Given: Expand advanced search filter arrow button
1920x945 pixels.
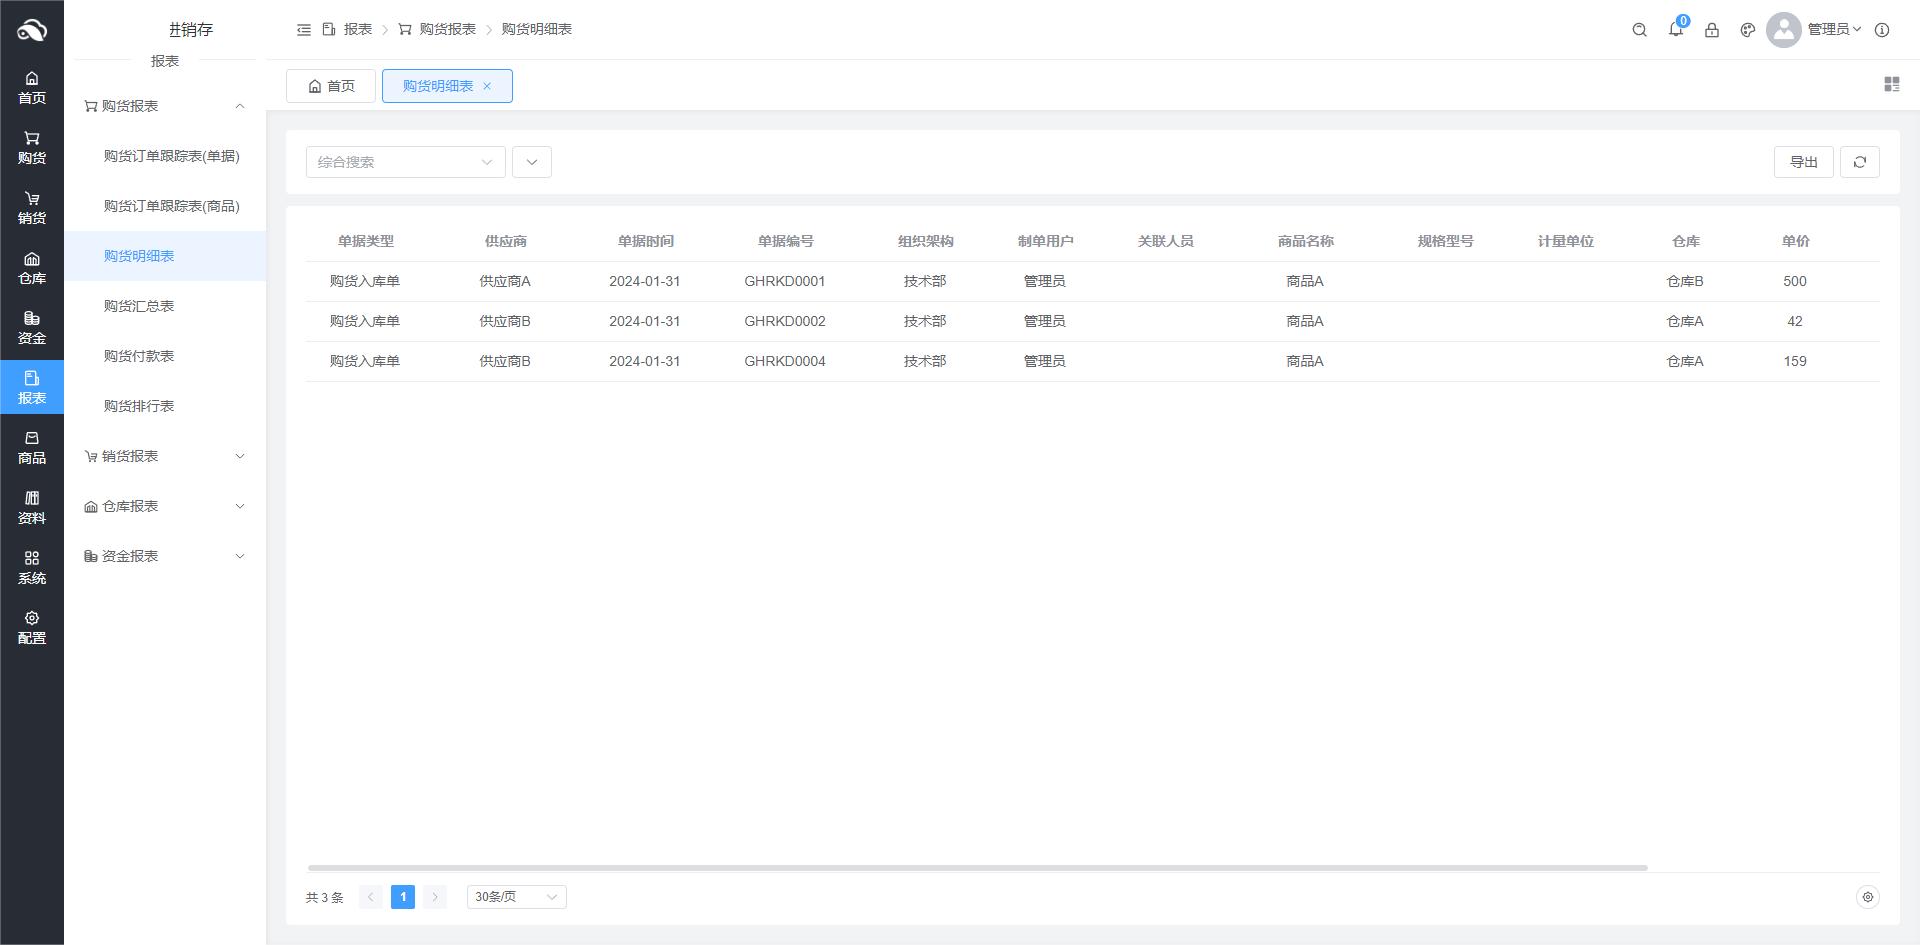Looking at the screenshot, I should tap(531, 162).
